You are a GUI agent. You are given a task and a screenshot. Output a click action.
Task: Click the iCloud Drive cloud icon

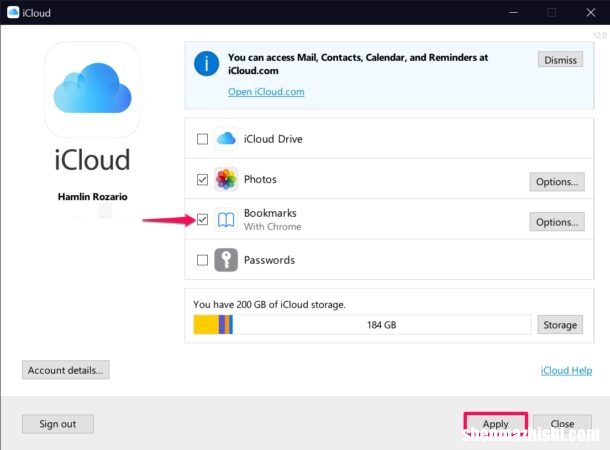[x=225, y=139]
